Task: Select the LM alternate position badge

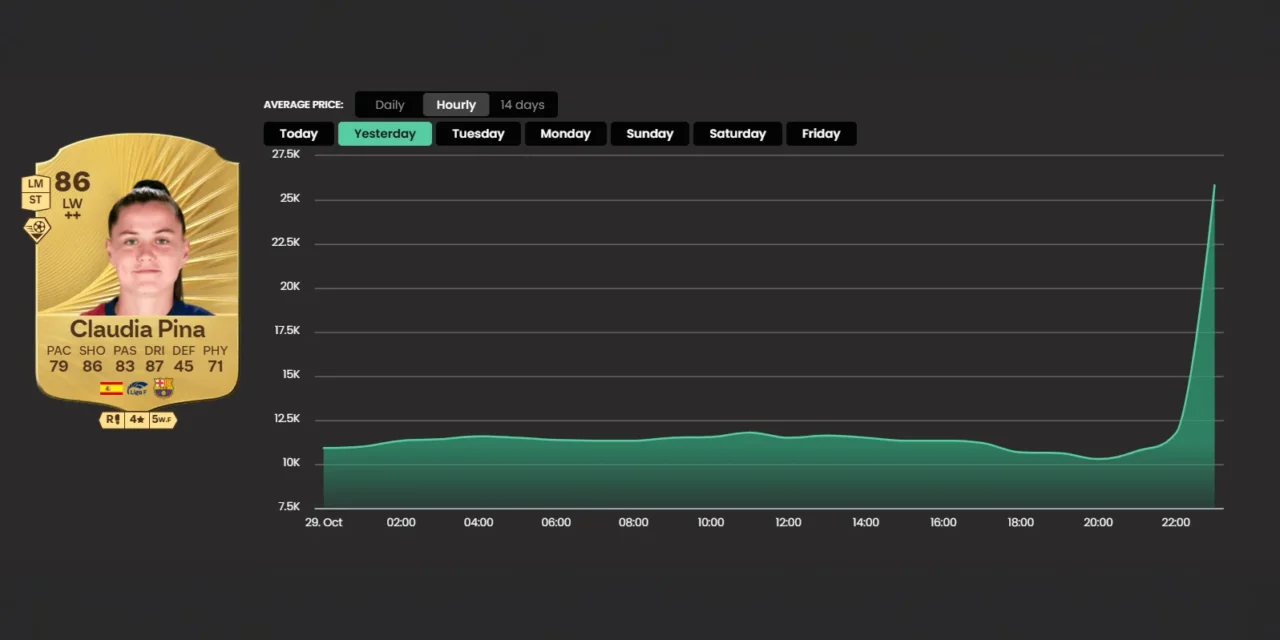Action: click(35, 183)
